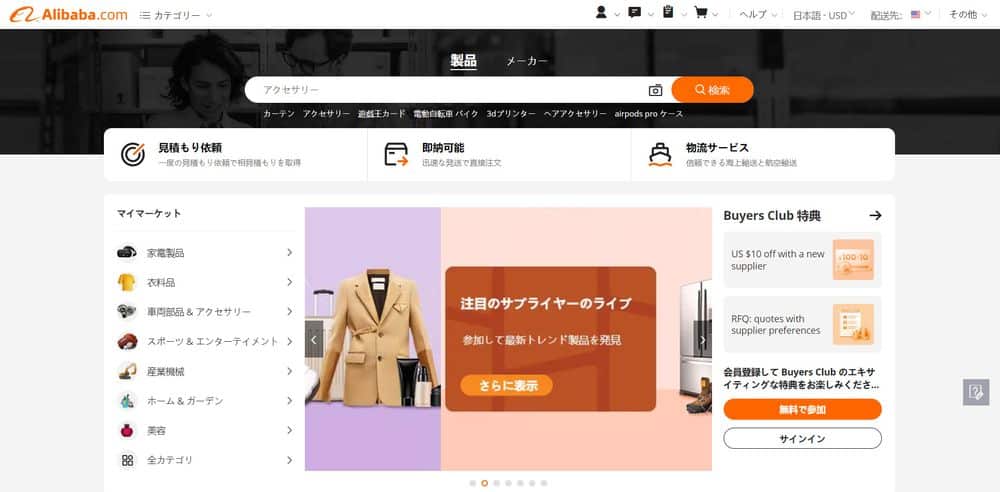Click the camera image search icon
Image resolution: width=1000 pixels, height=492 pixels.
pyautogui.click(x=655, y=90)
